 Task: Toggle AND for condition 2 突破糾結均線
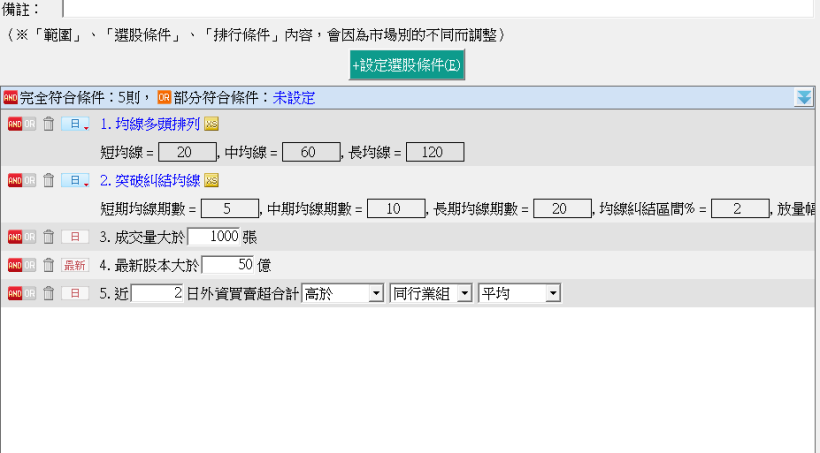point(15,181)
